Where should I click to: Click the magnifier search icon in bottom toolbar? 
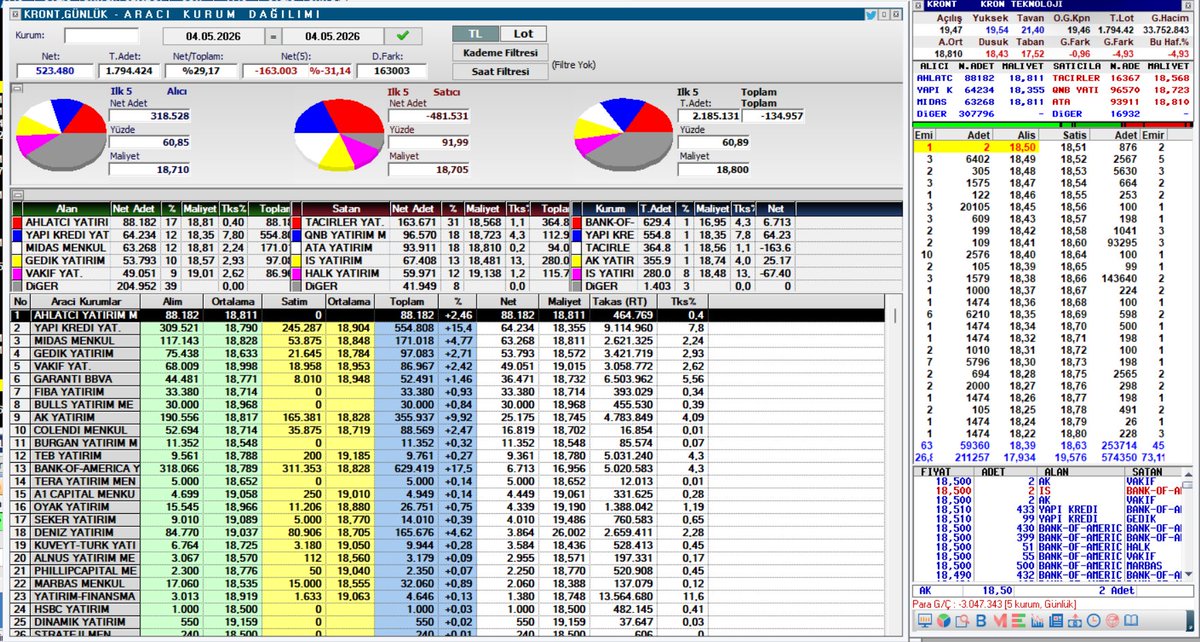(x=962, y=621)
